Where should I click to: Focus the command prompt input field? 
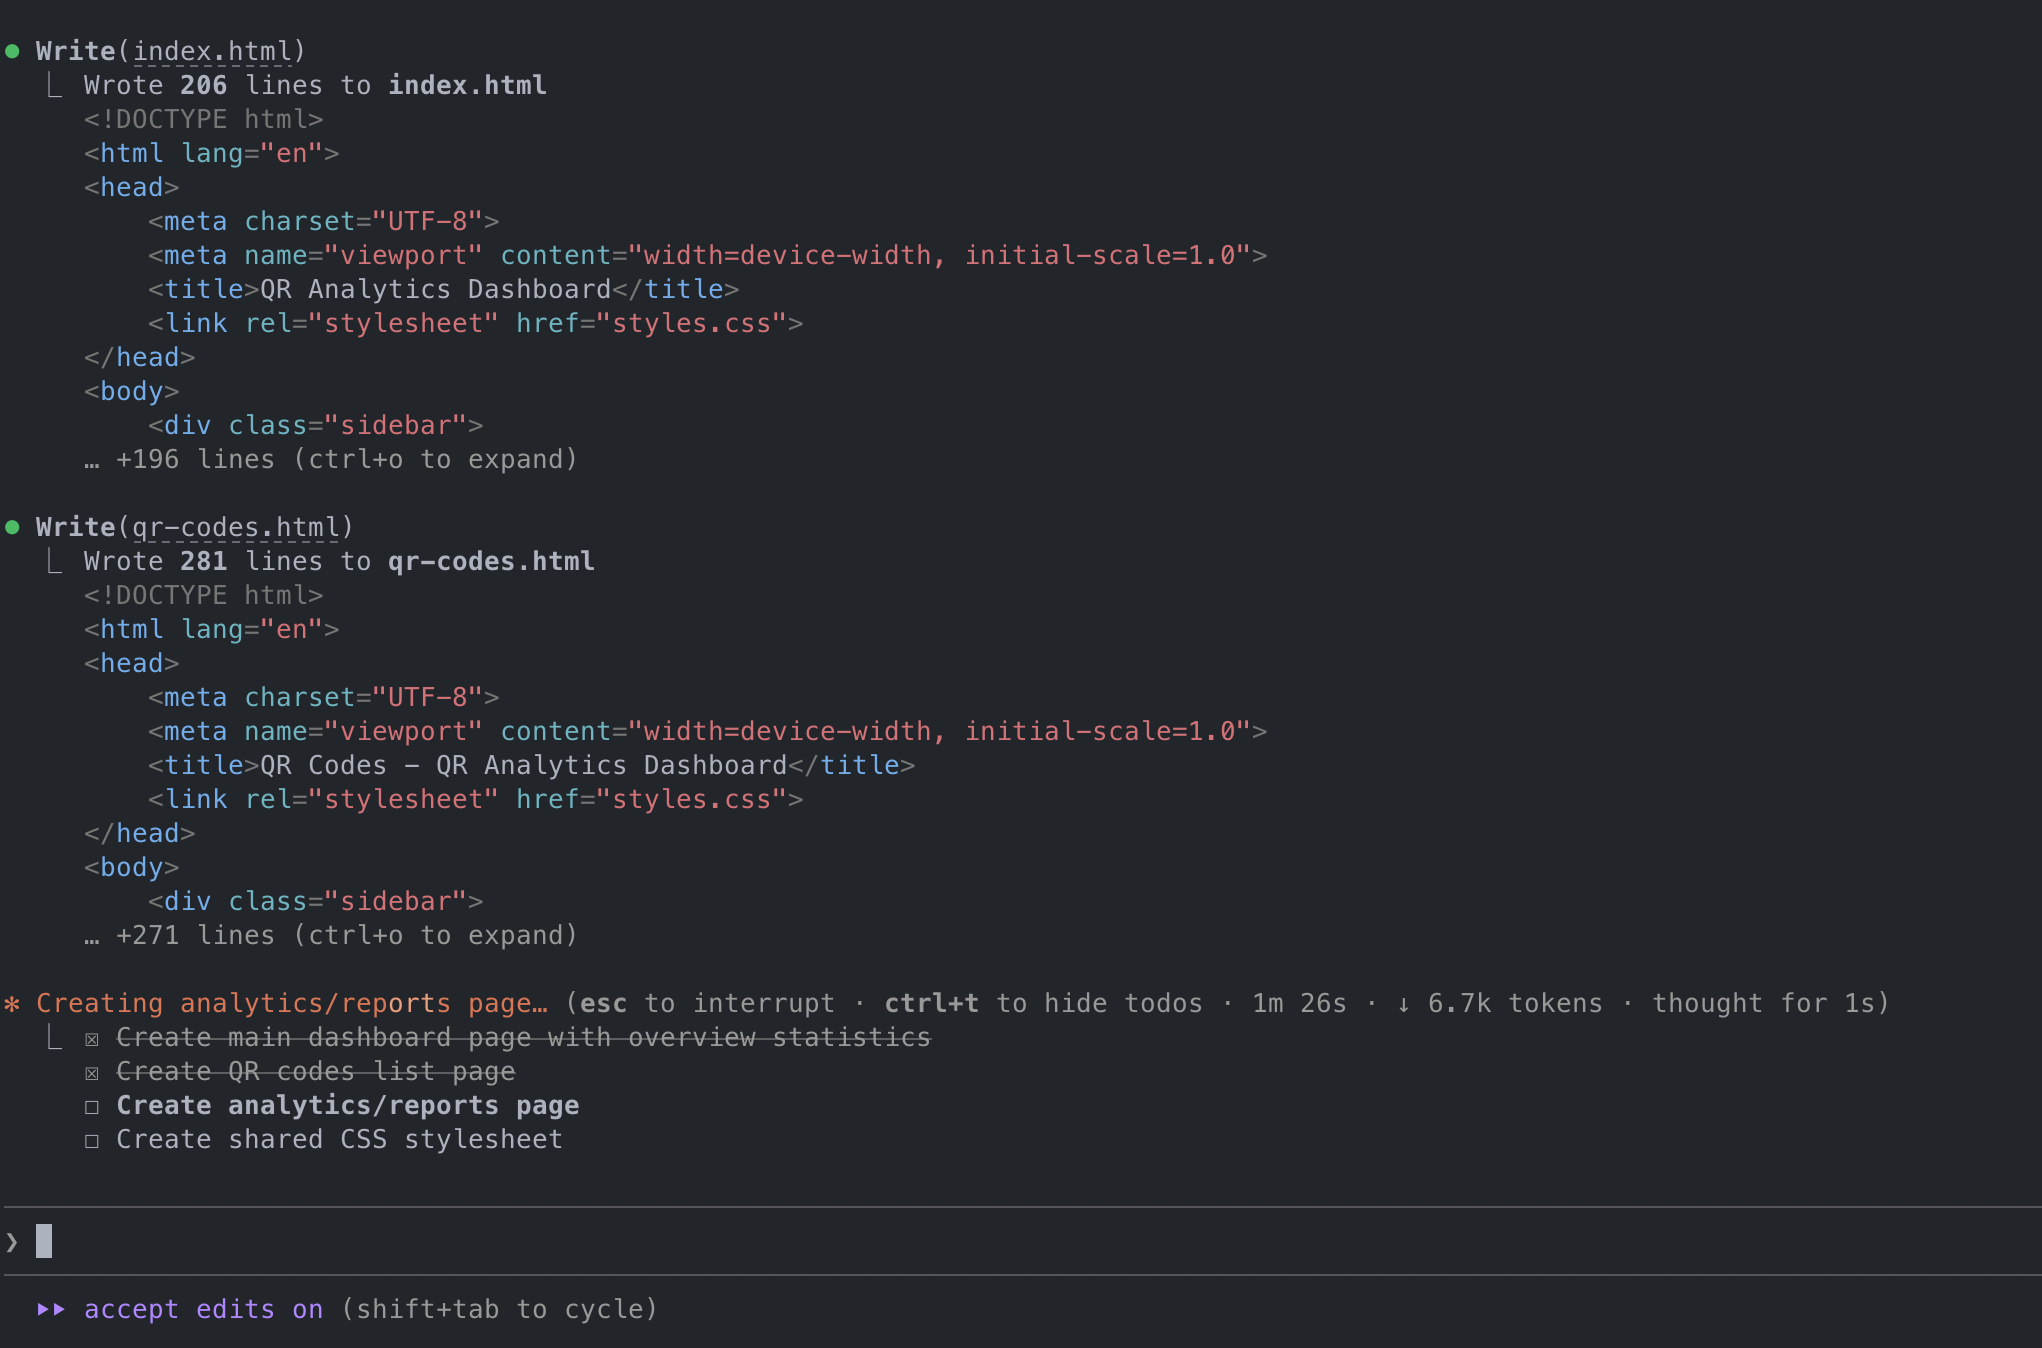[1000, 1242]
